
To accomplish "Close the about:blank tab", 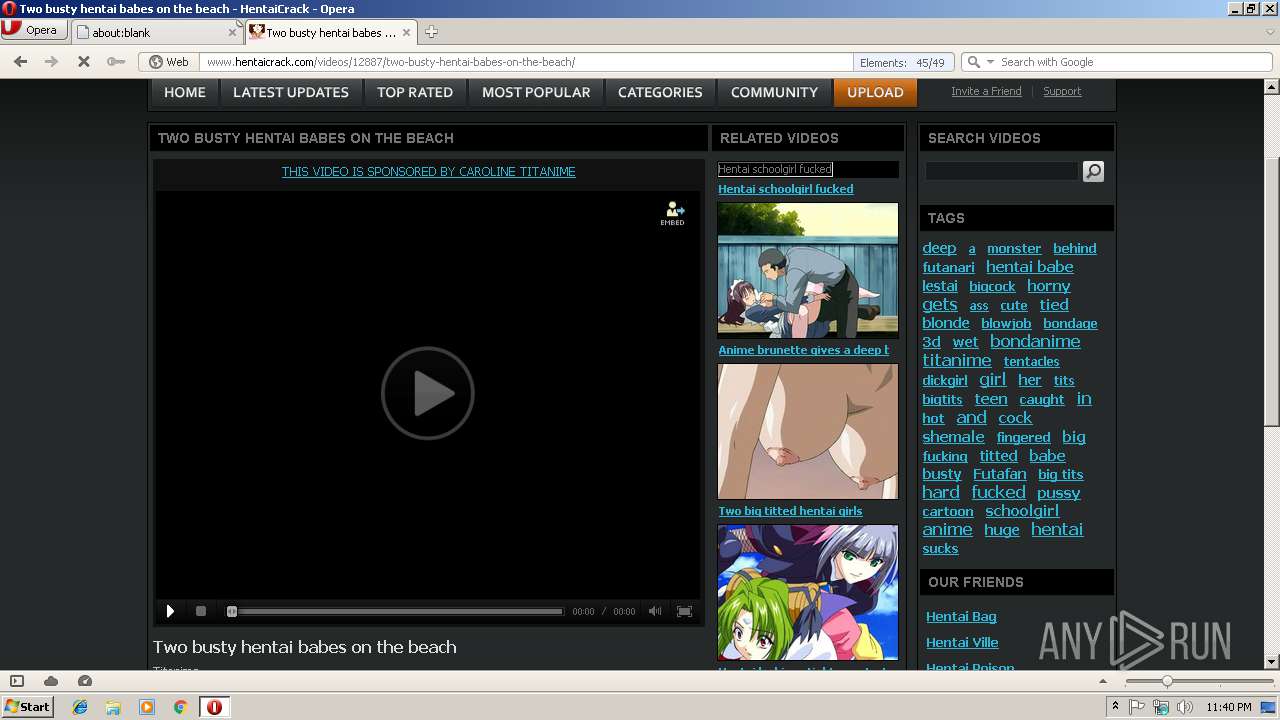I will (x=232, y=32).
